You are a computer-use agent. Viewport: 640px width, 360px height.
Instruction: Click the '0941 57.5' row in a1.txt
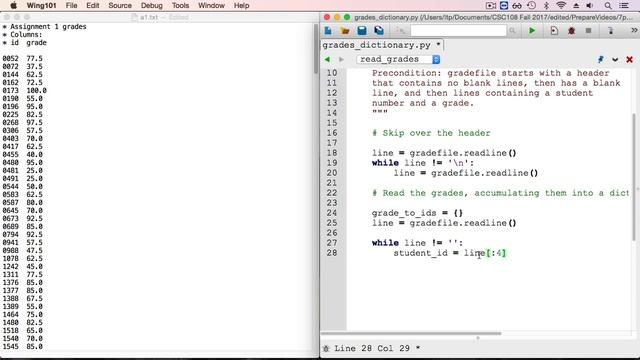(x=22, y=242)
